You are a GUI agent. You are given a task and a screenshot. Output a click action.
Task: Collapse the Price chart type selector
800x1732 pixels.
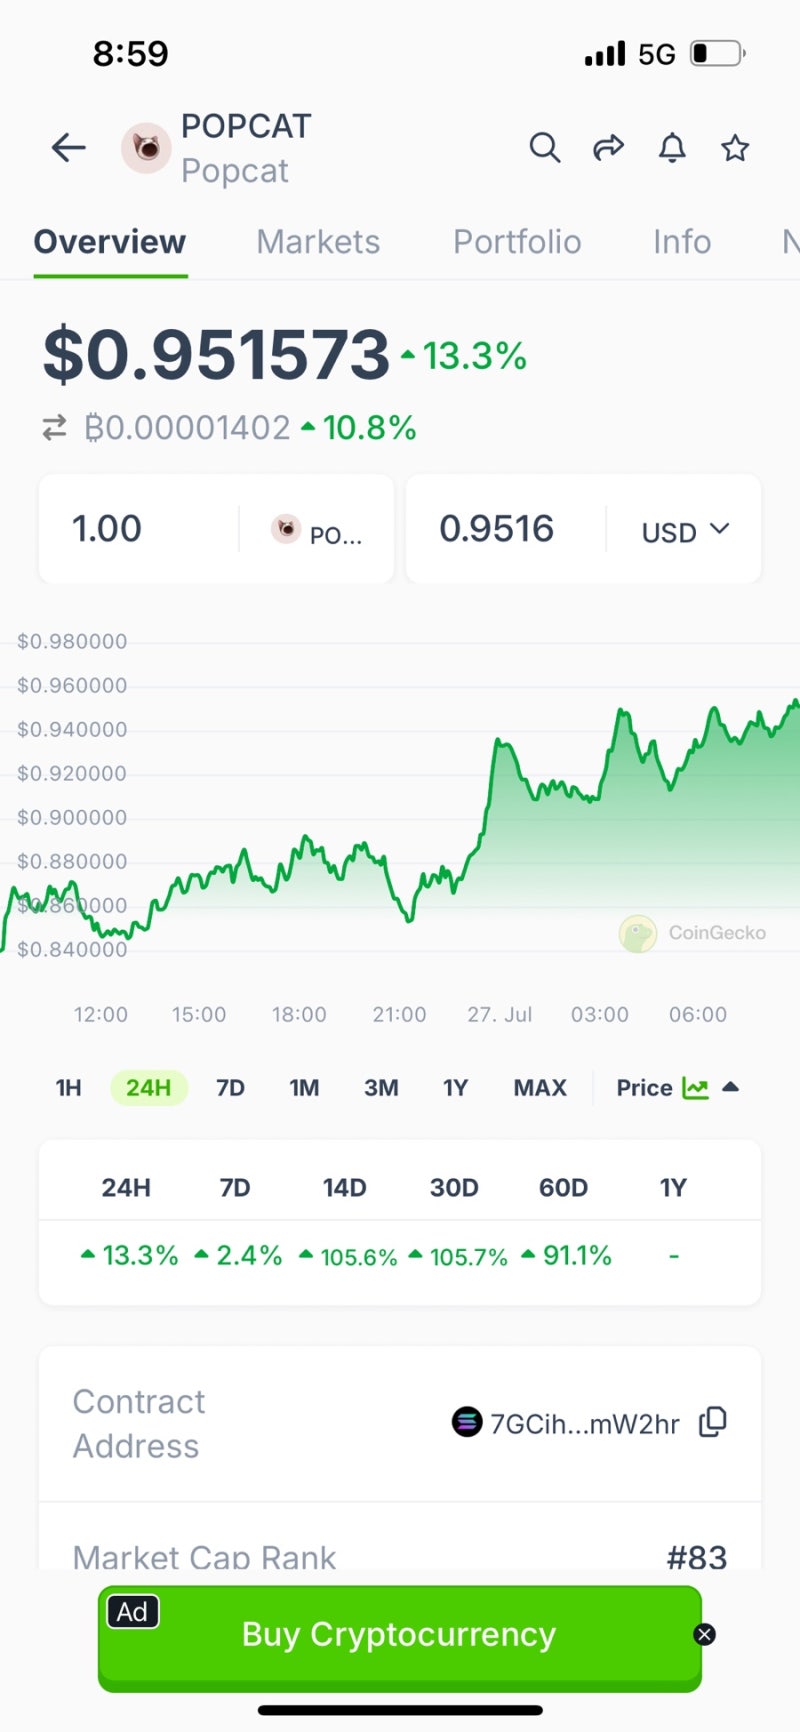point(731,1087)
